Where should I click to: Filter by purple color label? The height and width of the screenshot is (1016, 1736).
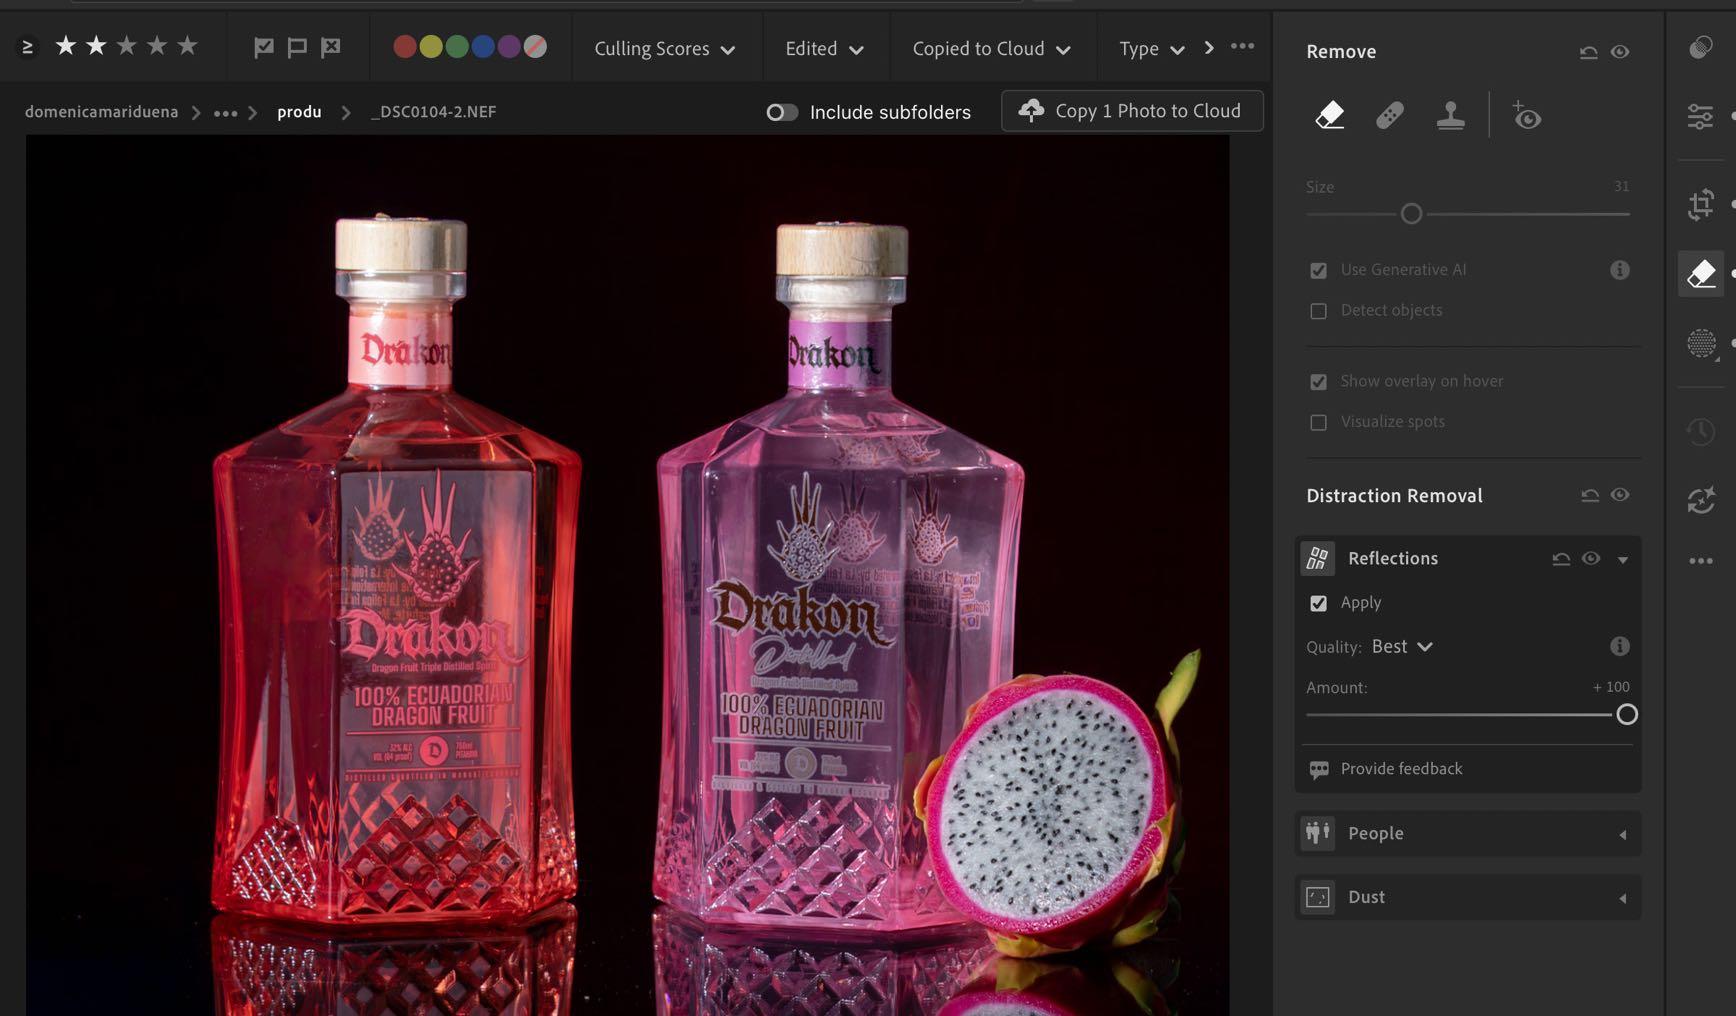click(509, 47)
